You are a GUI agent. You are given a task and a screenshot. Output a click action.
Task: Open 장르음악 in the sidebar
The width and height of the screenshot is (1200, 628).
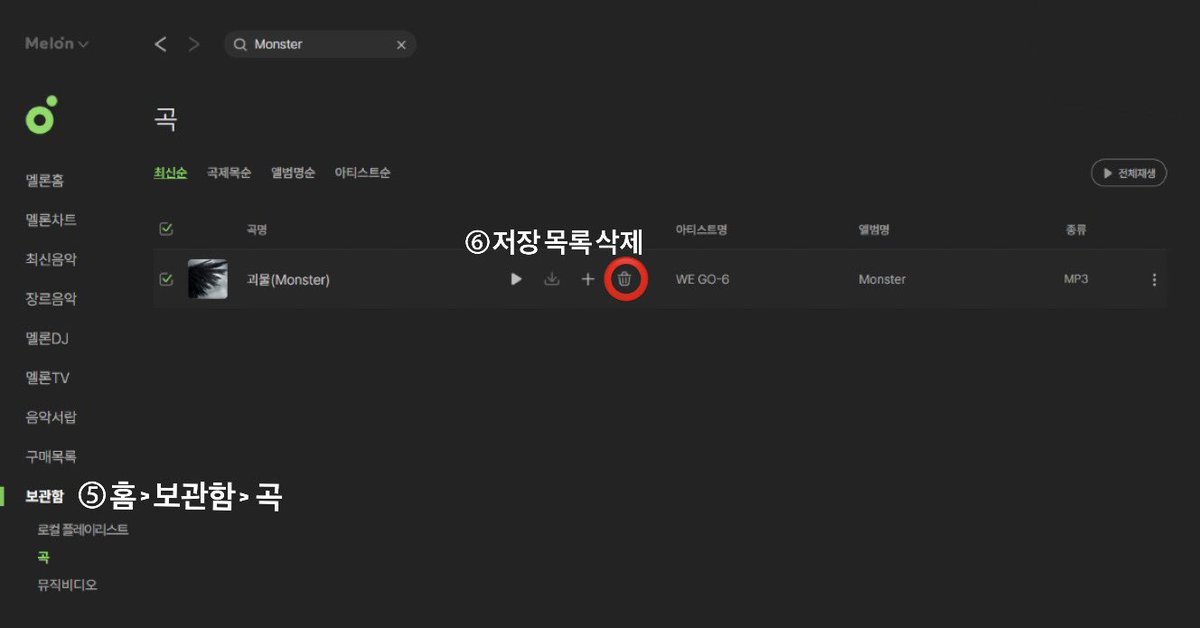(51, 298)
